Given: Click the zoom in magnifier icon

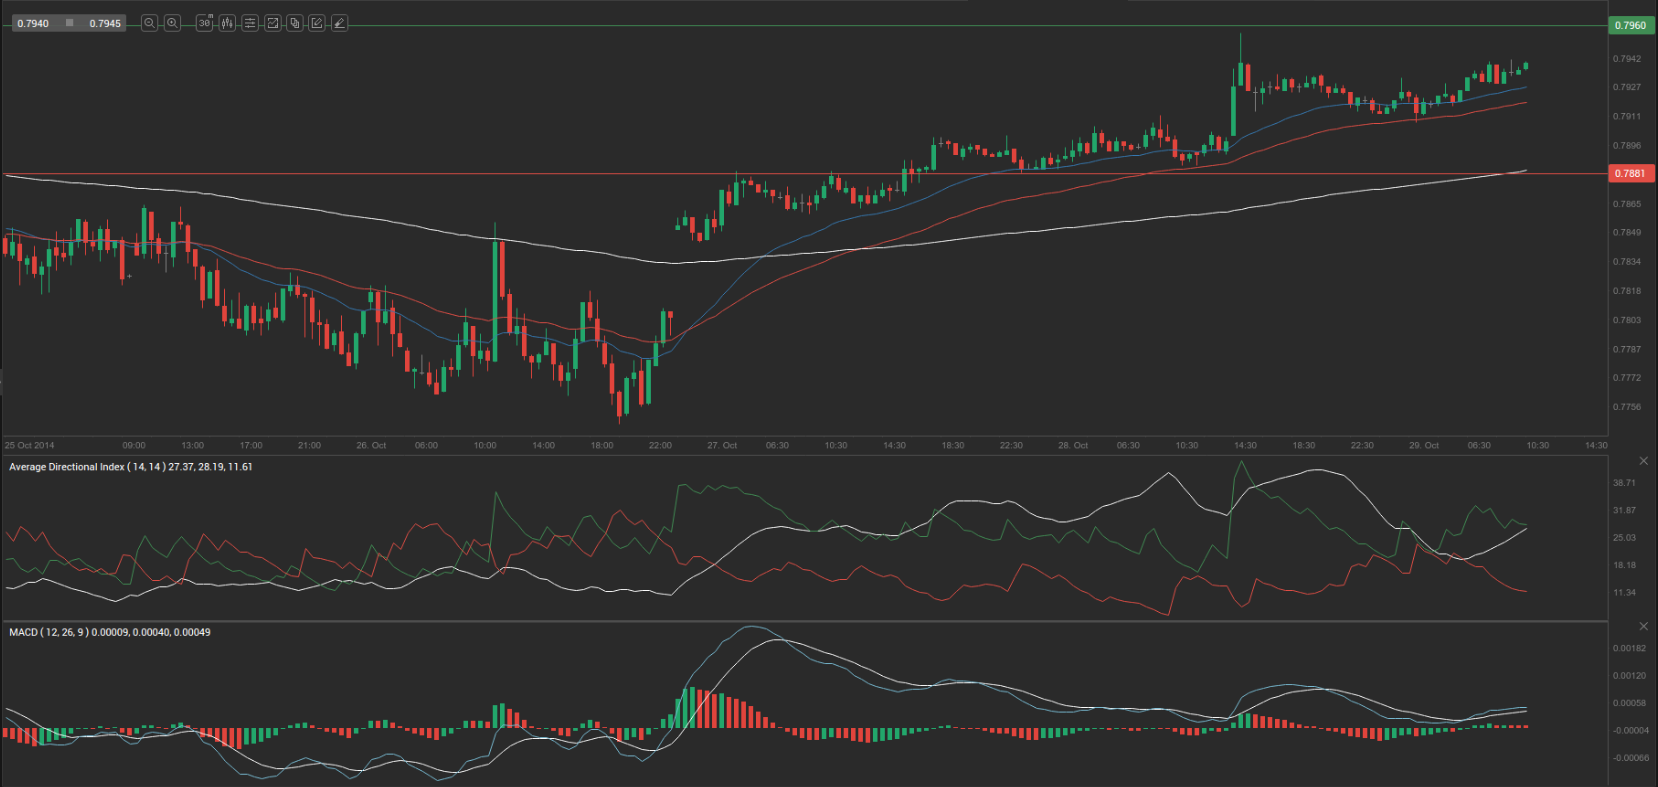Looking at the screenshot, I should (x=172, y=23).
